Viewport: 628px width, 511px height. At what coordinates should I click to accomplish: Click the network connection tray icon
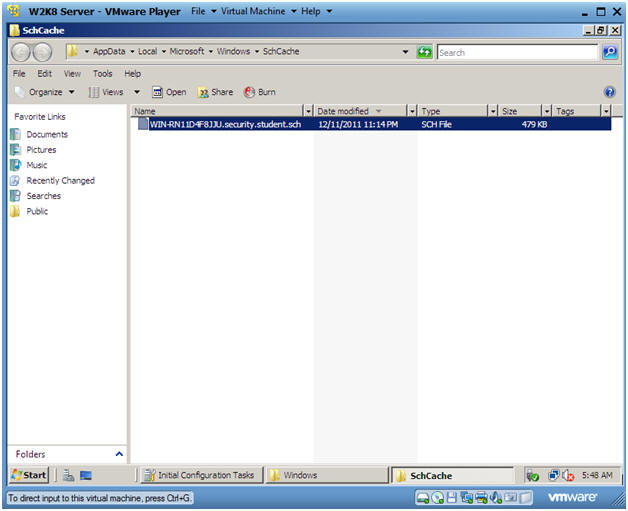click(x=554, y=475)
